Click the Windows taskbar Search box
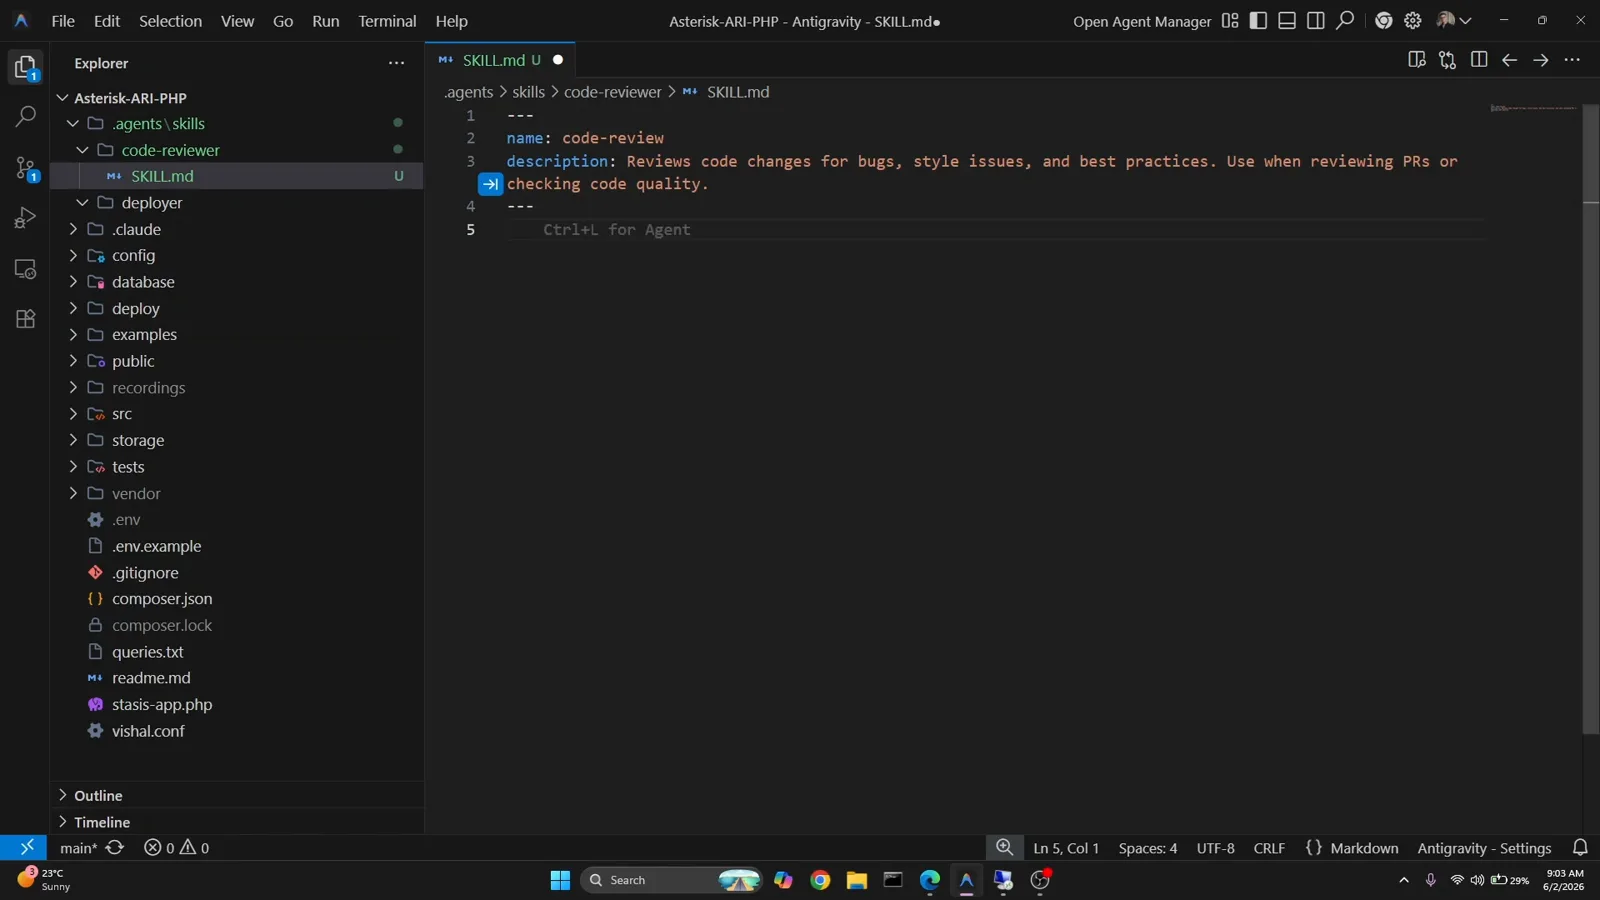 pos(672,880)
